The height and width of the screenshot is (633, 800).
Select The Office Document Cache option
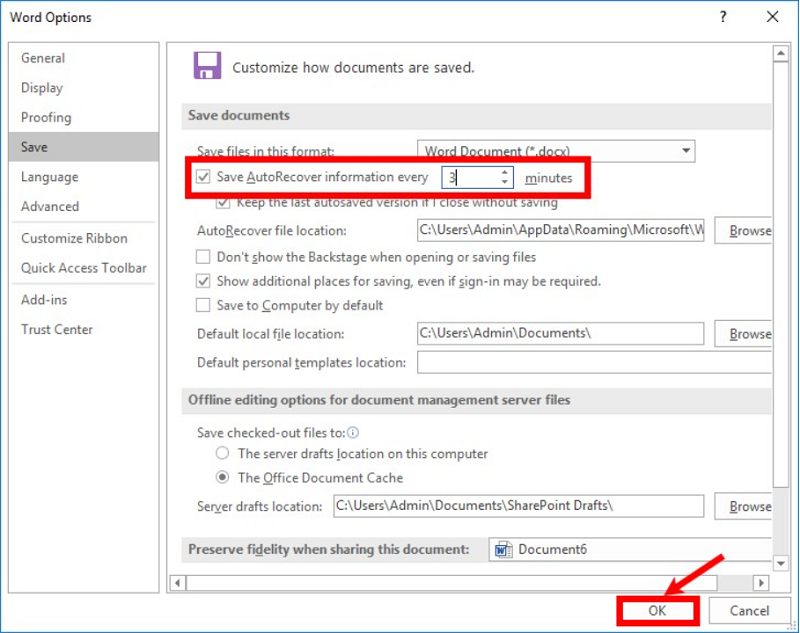[223, 478]
